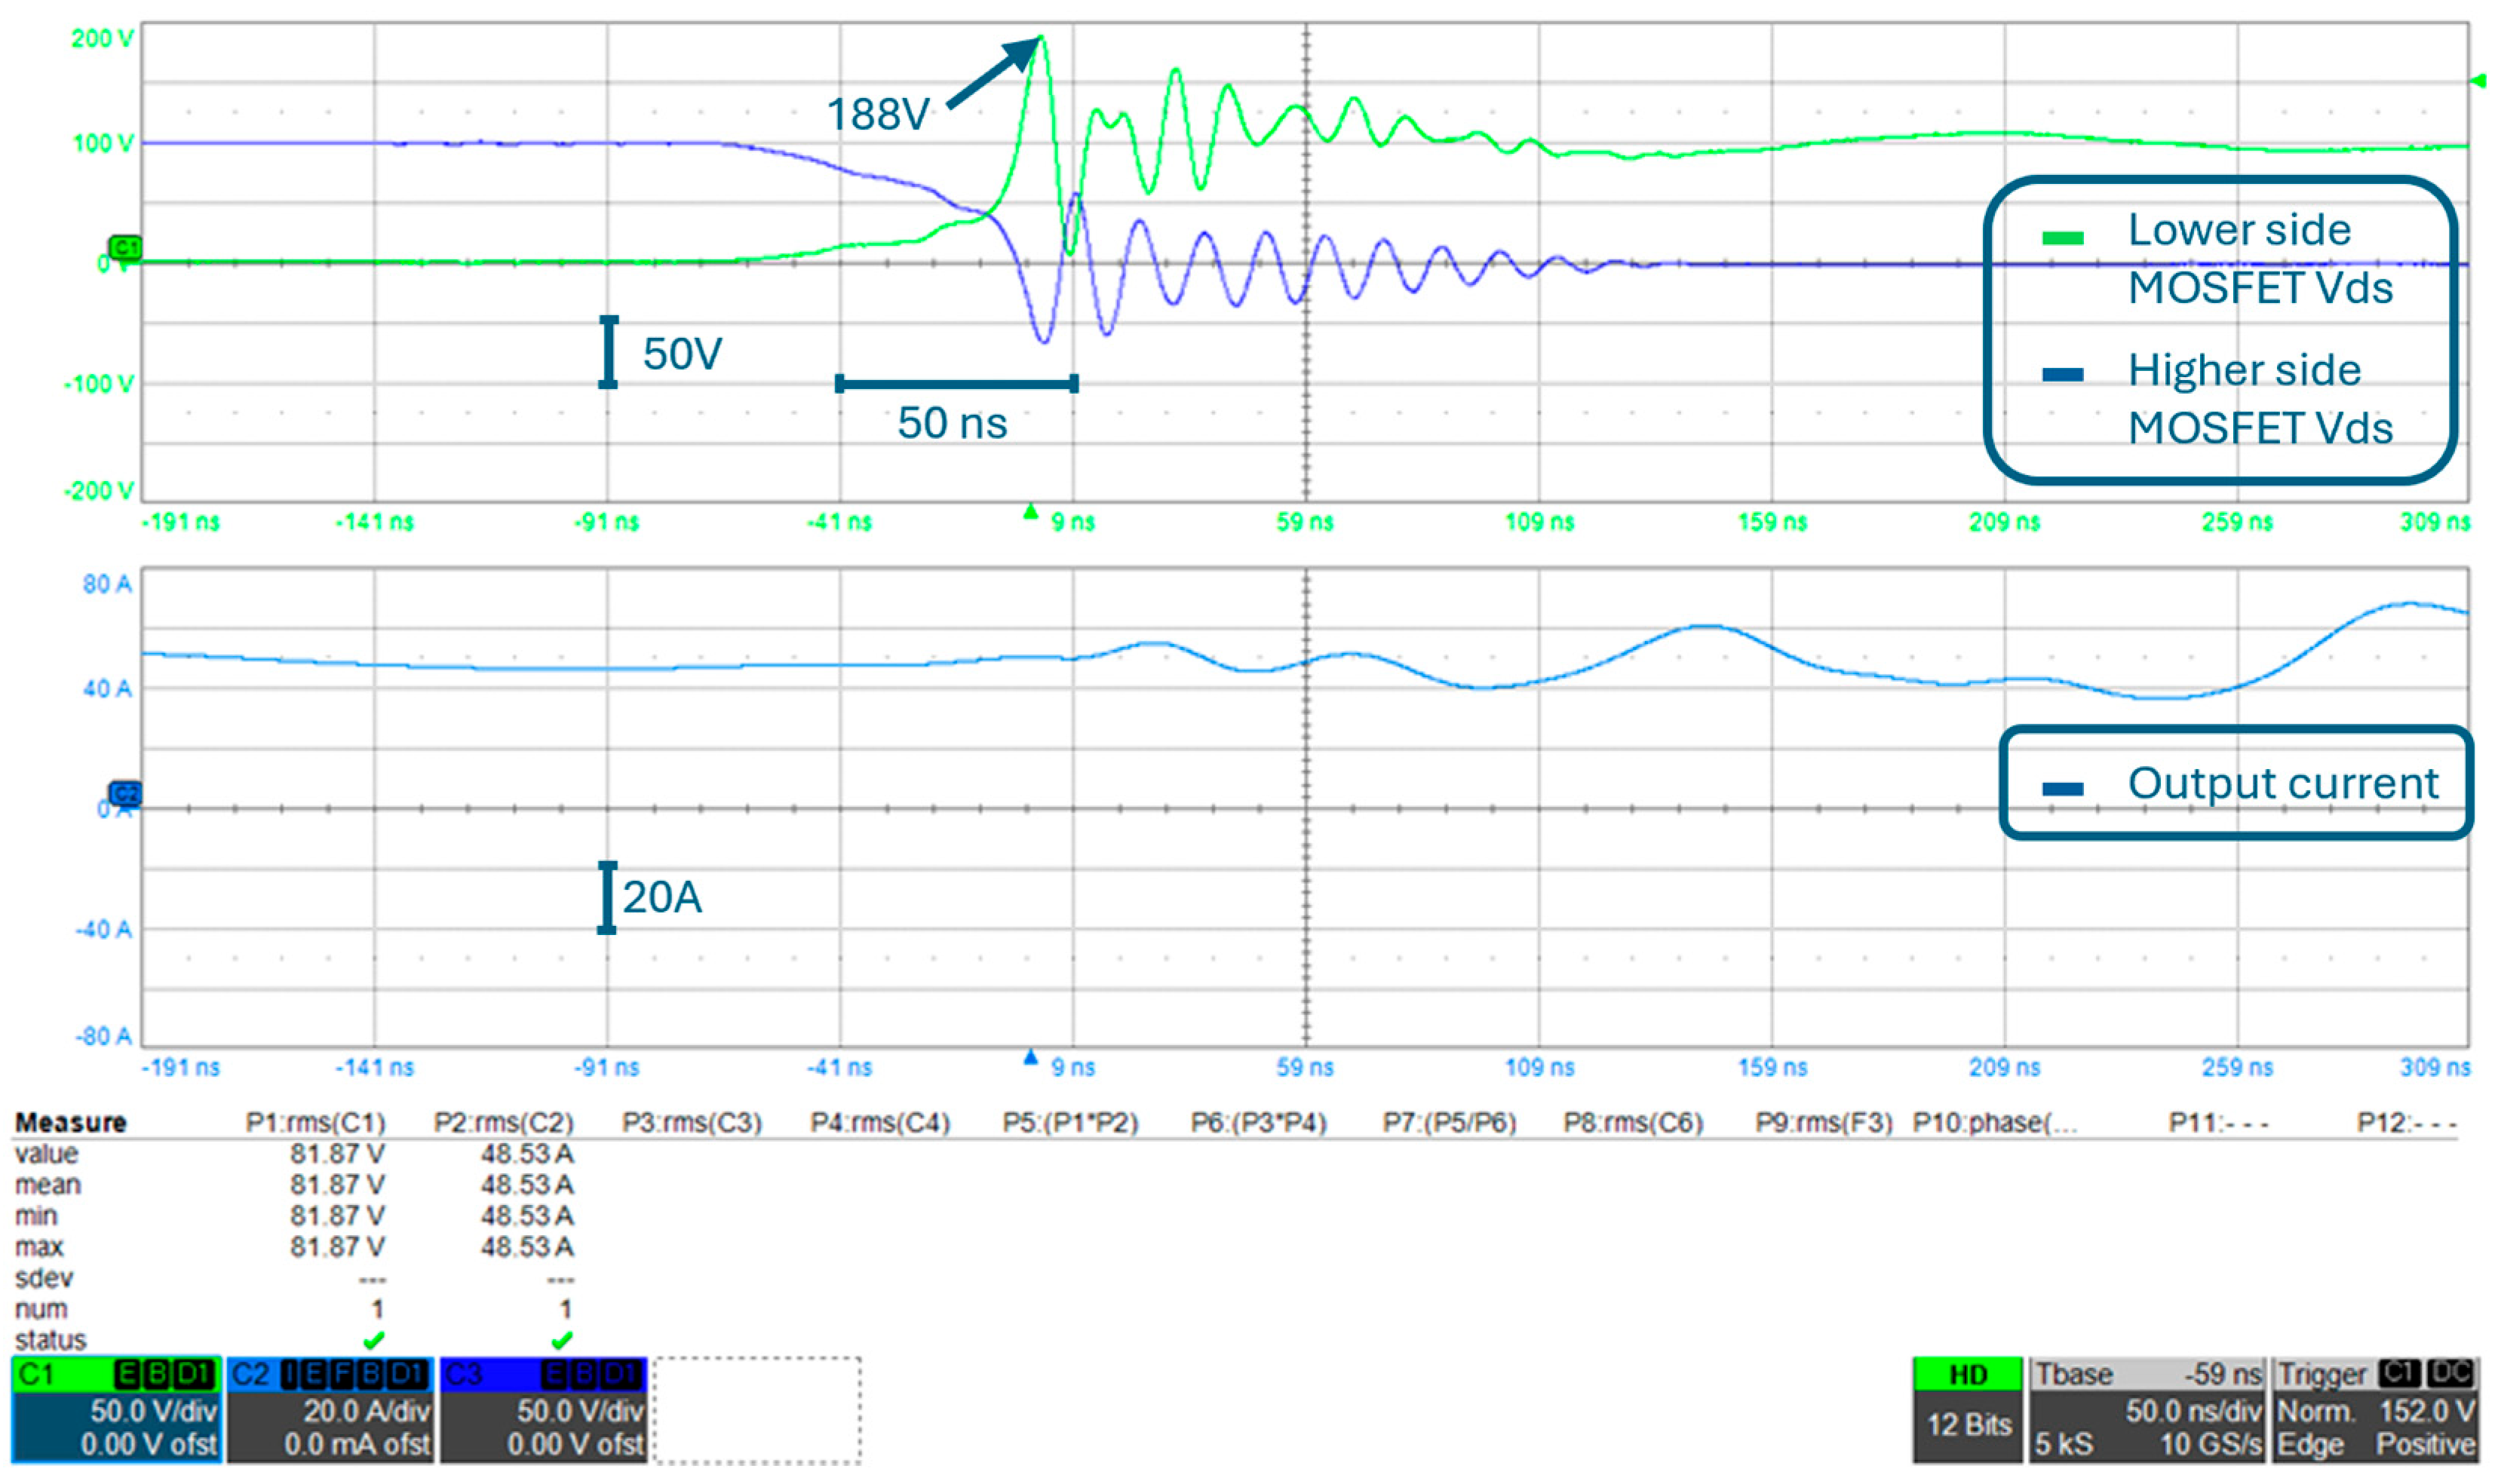The height and width of the screenshot is (1484, 2504).
Task: Click blue trigger delay marker under lower grid
Action: coord(1031,1058)
